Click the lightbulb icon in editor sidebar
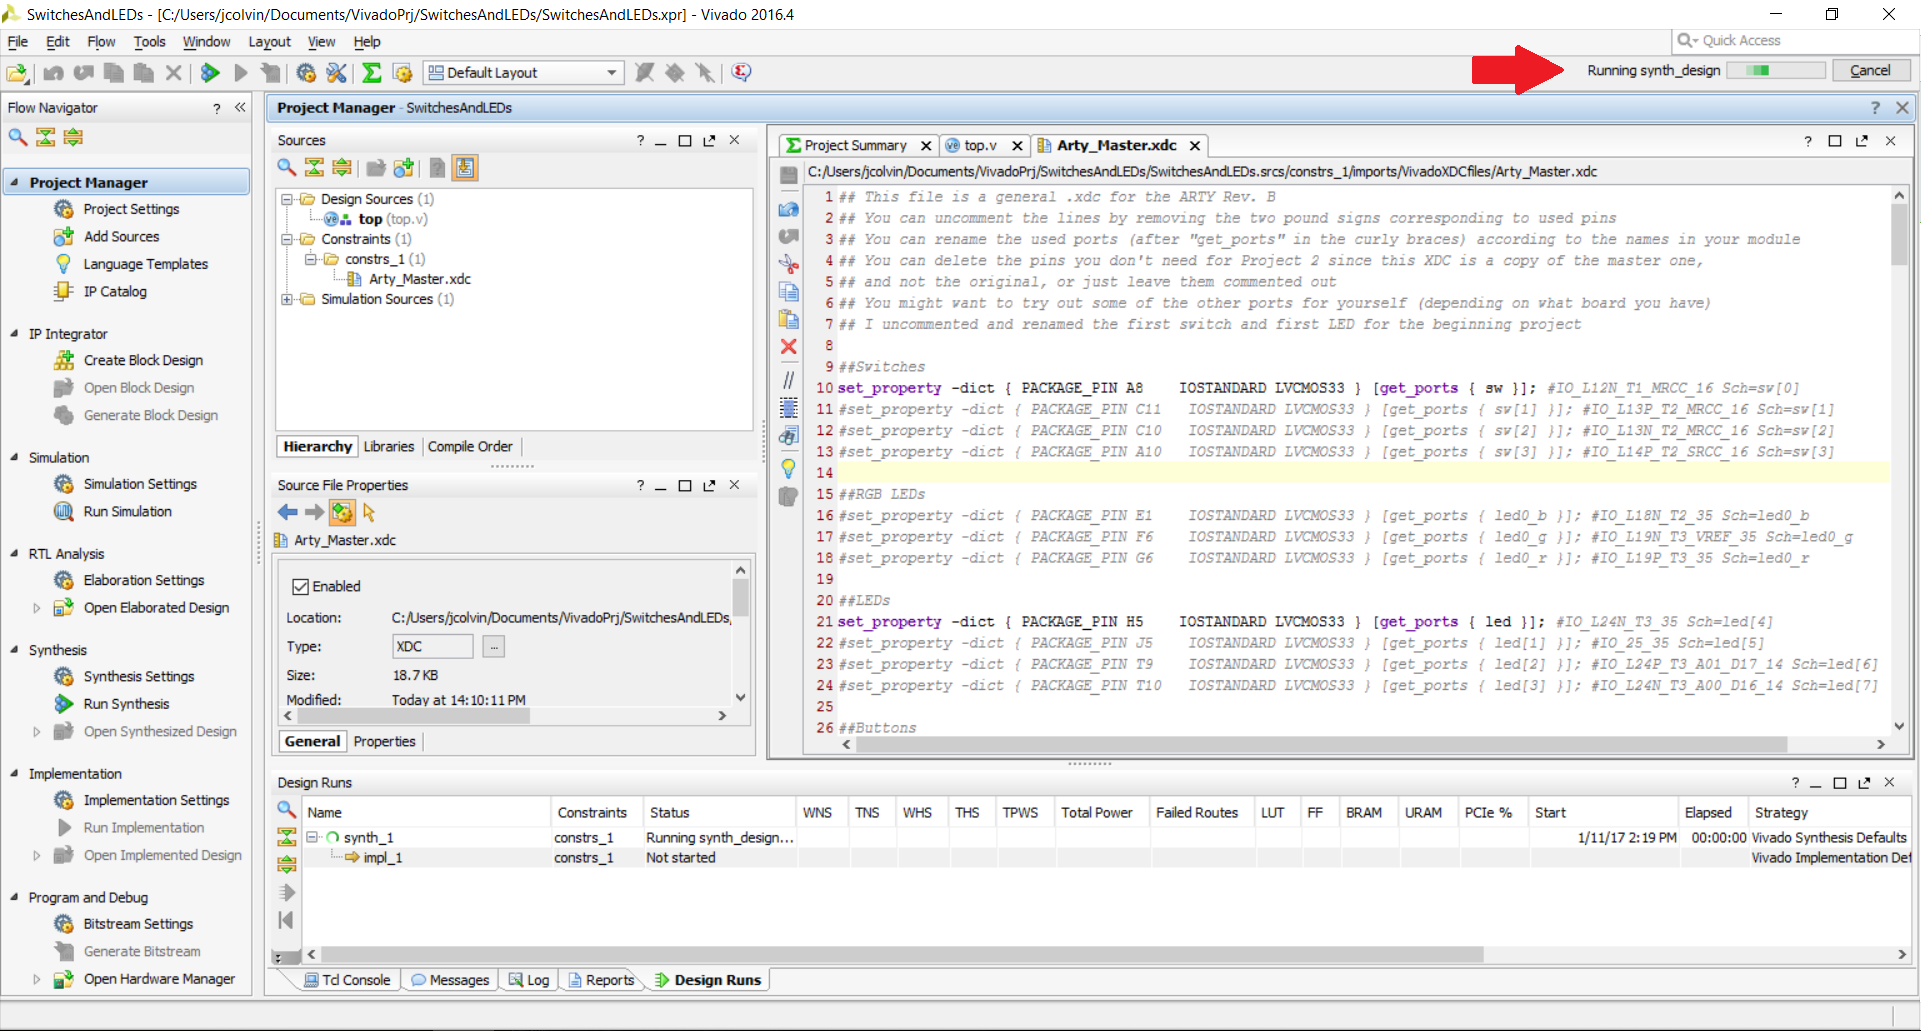The width and height of the screenshot is (1921, 1031). [788, 467]
